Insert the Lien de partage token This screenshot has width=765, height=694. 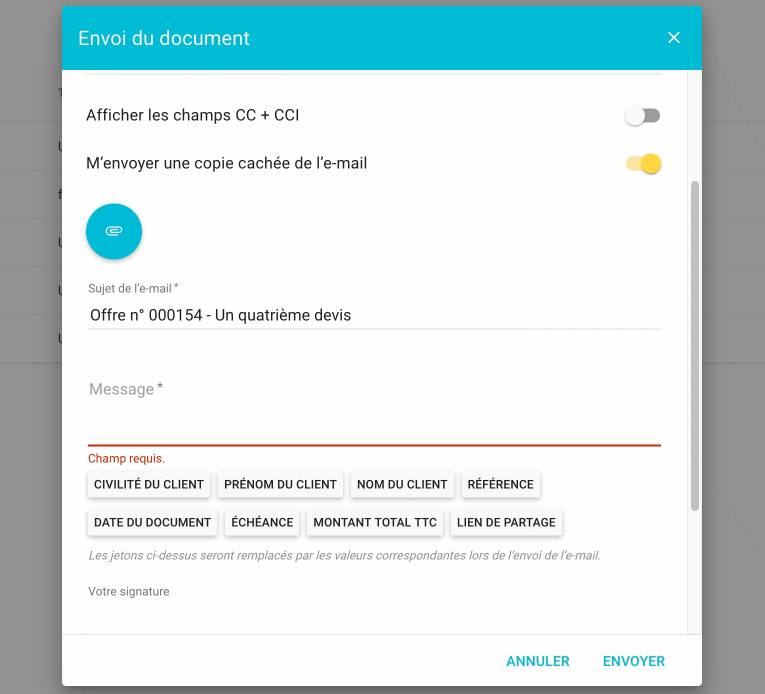point(506,522)
